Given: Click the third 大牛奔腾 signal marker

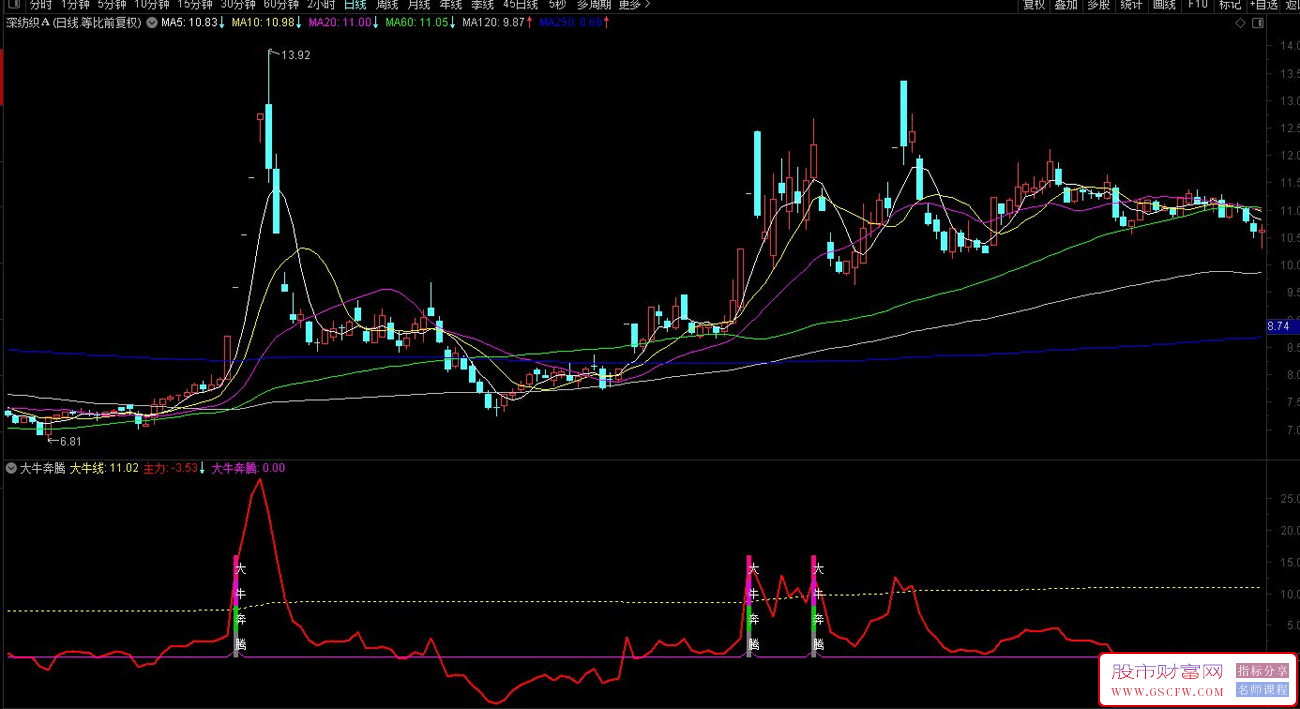Looking at the screenshot, I should click(x=818, y=606).
